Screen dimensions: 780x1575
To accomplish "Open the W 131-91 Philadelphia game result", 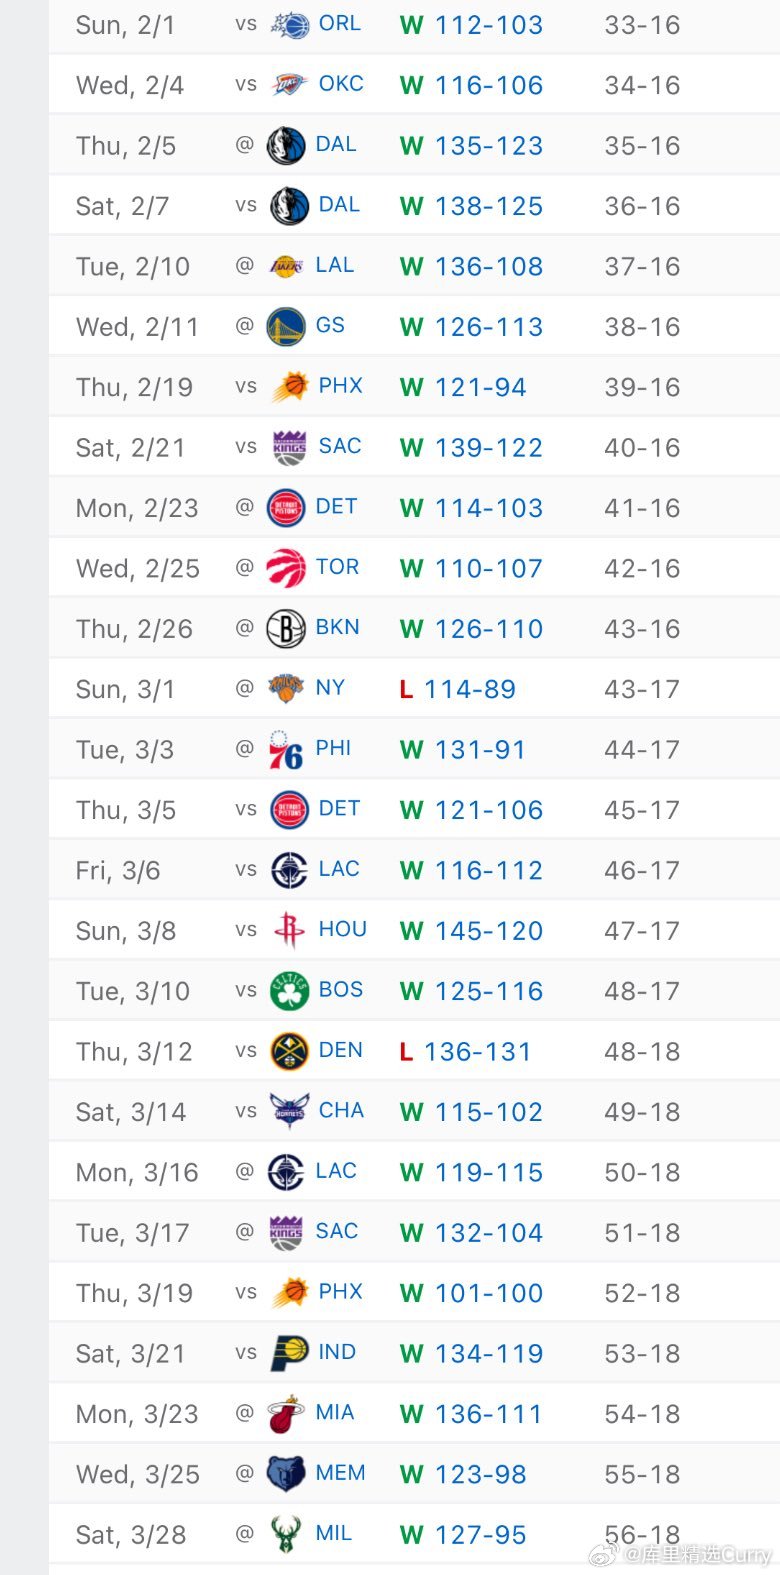I will pyautogui.click(x=462, y=750).
